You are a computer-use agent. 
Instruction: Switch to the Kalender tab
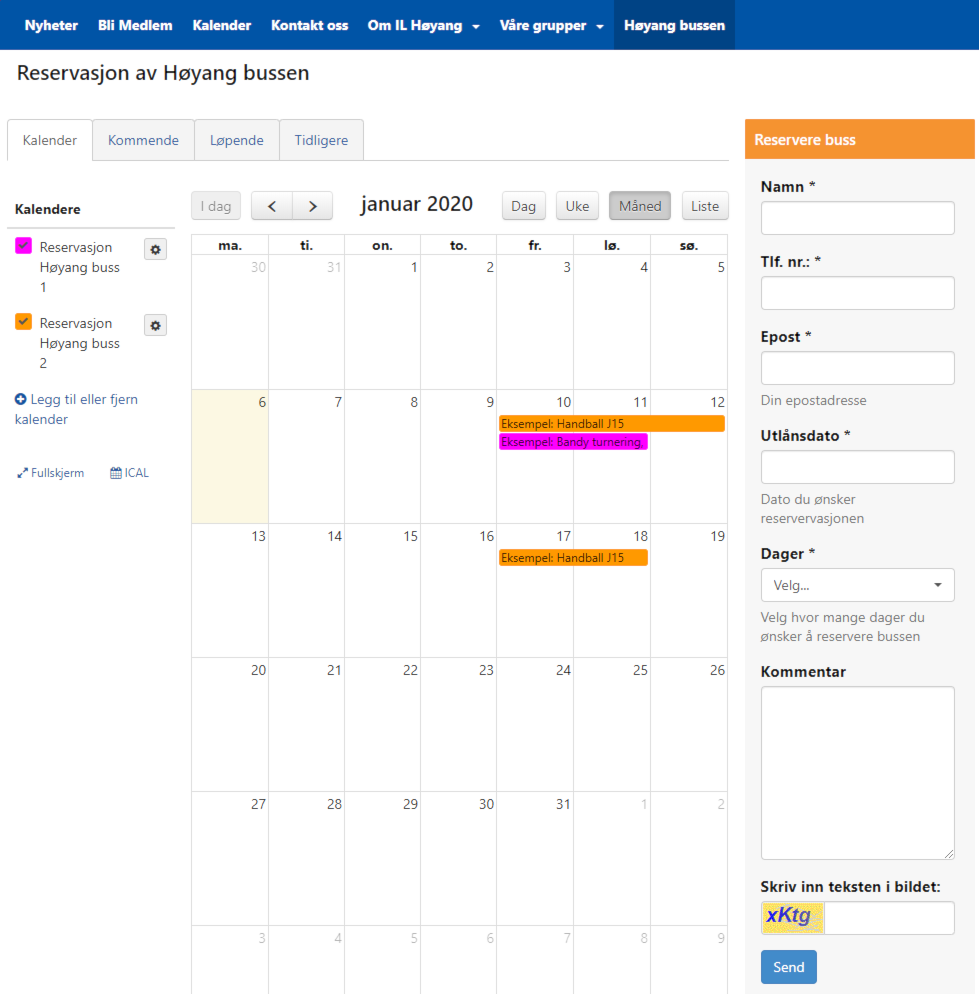pos(50,140)
